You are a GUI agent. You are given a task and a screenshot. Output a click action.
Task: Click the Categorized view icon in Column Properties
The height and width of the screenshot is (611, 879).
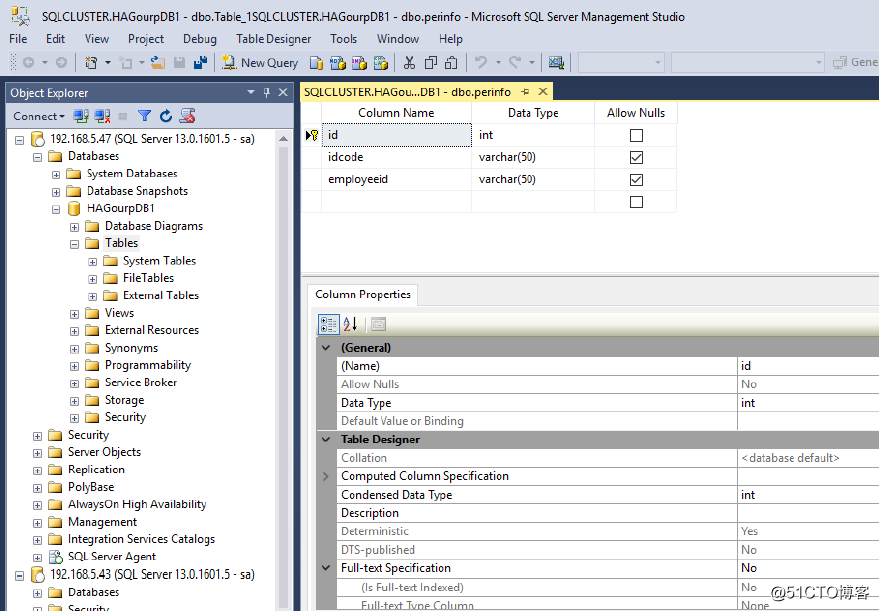(x=329, y=324)
